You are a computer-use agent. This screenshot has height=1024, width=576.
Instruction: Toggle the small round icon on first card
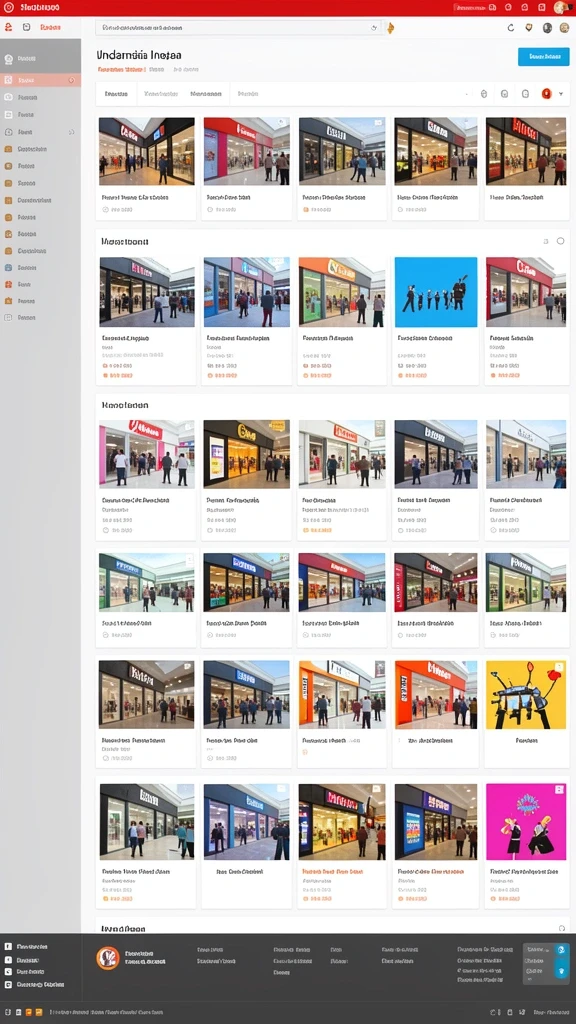click(106, 210)
